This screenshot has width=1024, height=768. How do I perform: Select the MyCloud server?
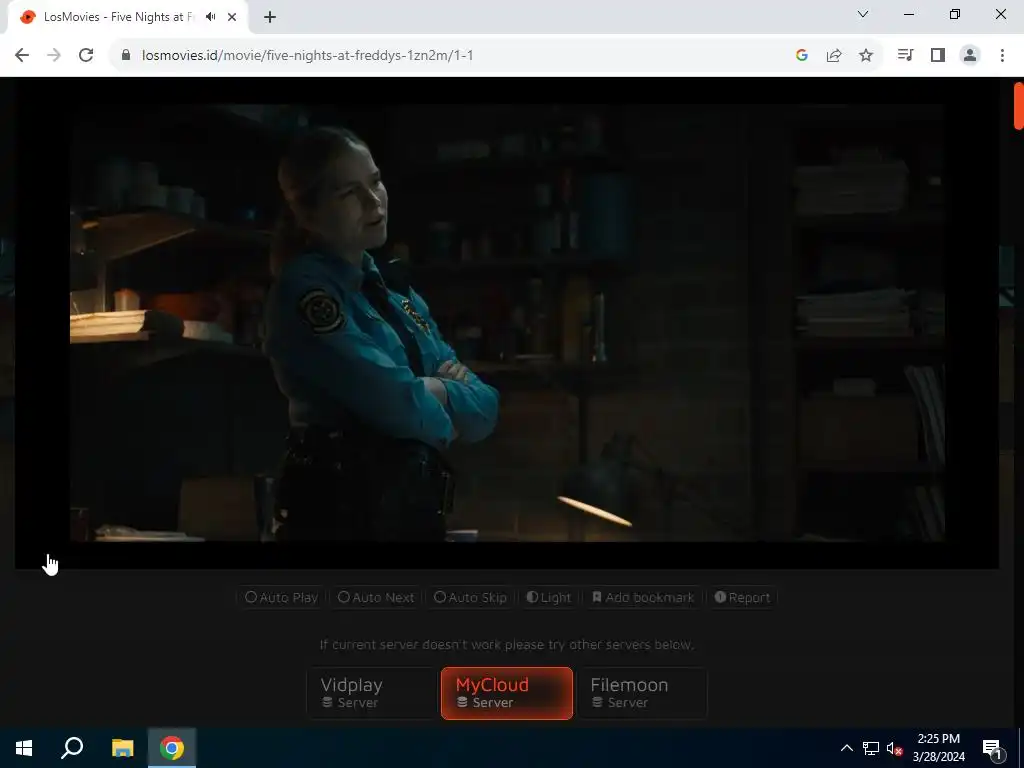(x=507, y=693)
